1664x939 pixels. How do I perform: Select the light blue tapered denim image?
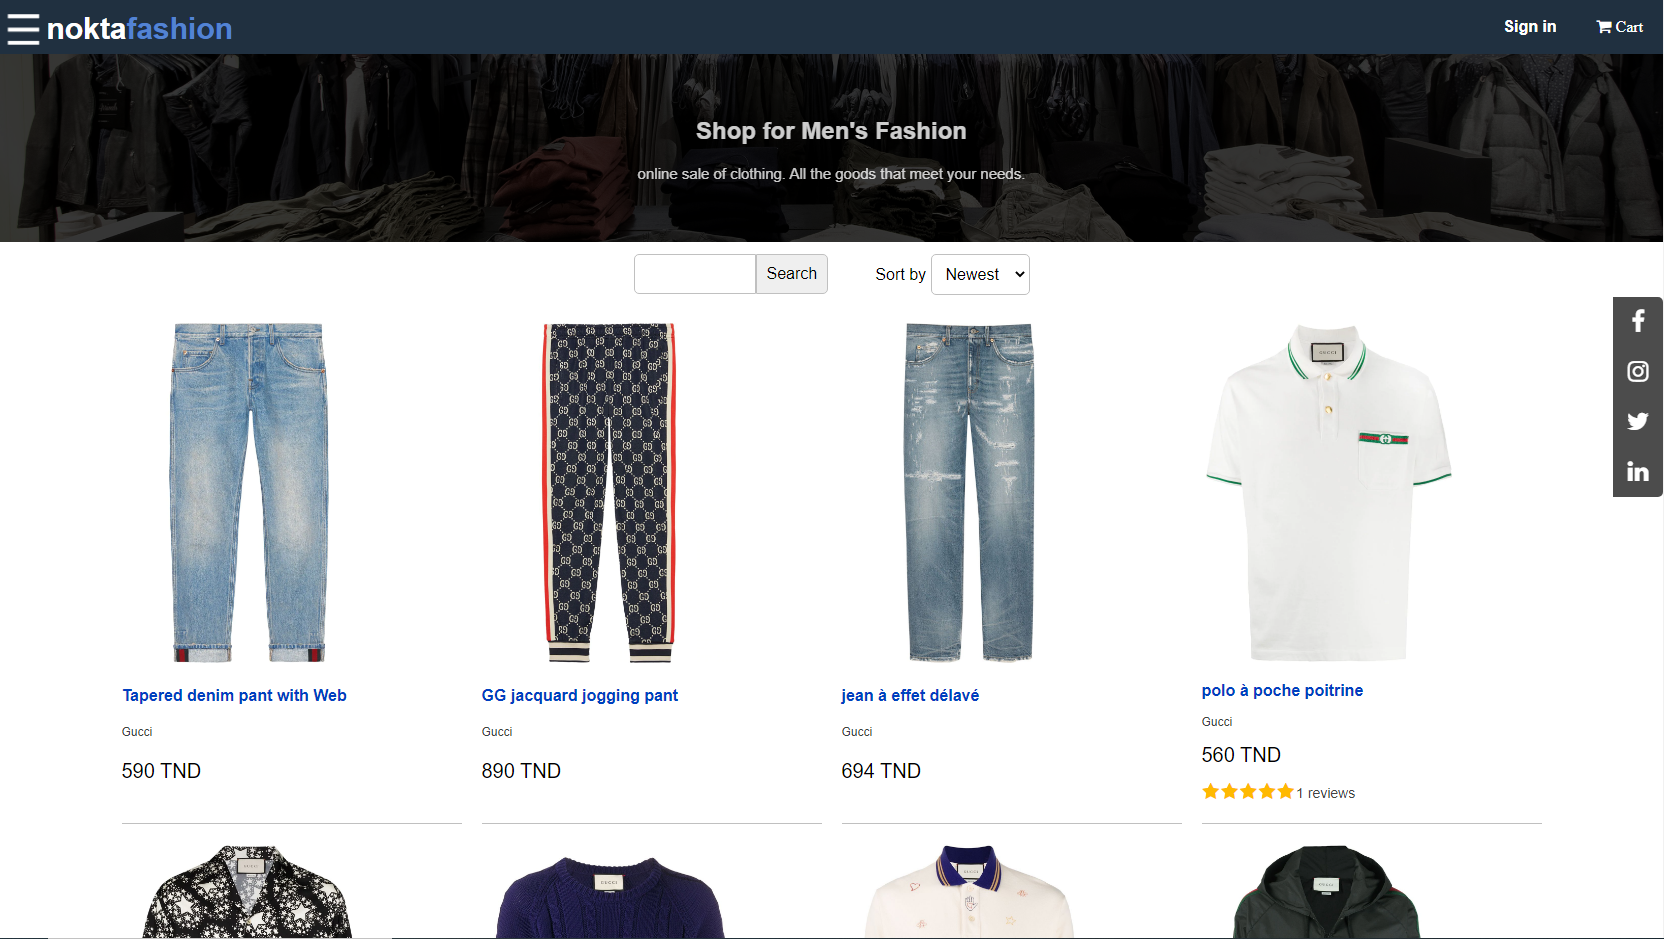pos(249,492)
